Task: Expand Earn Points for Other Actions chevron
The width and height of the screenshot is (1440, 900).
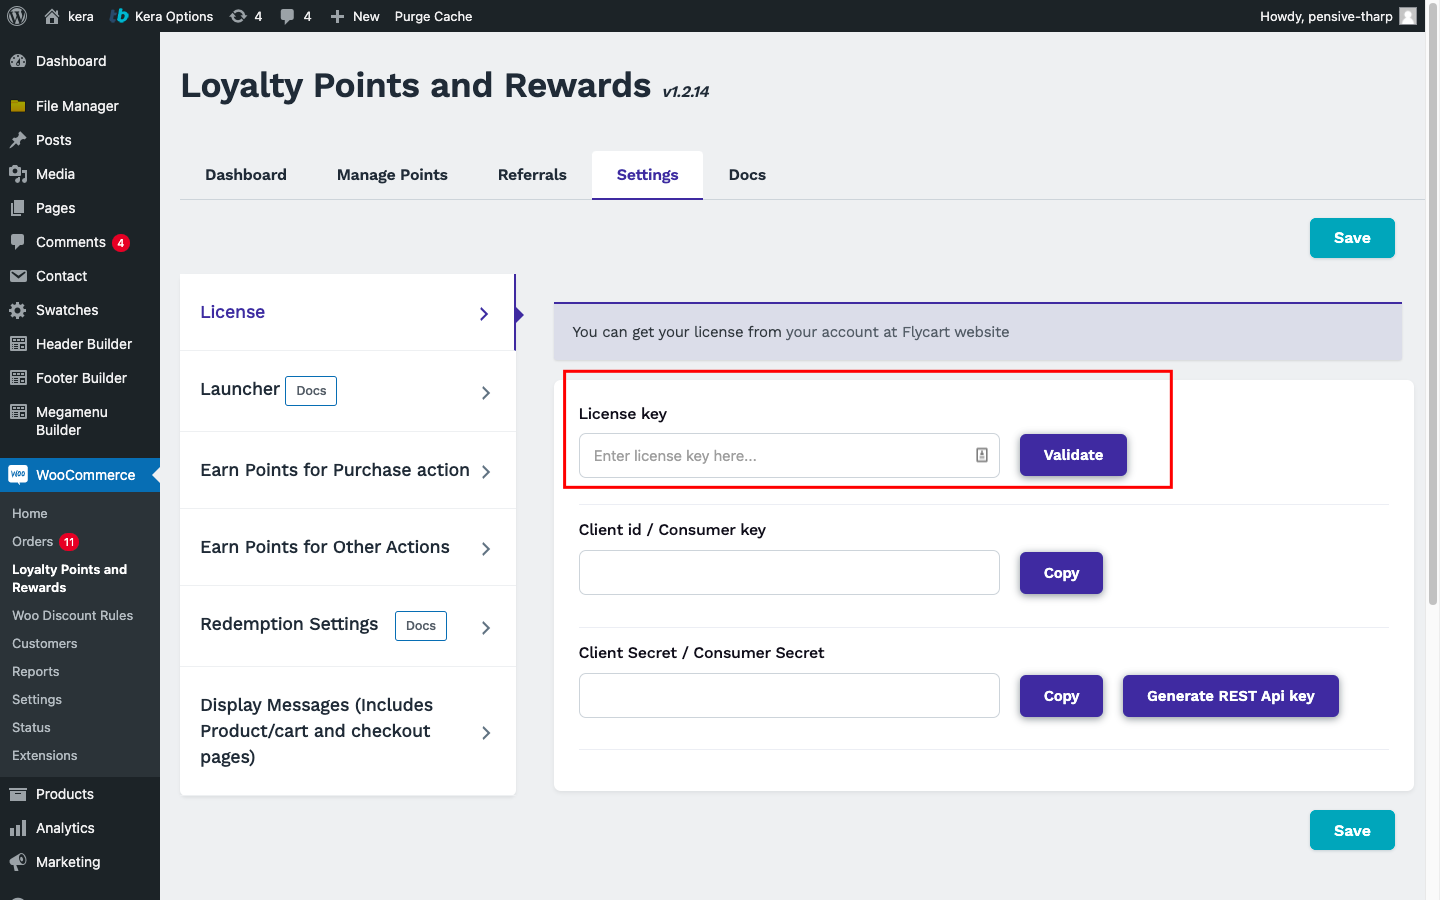Action: tap(486, 549)
